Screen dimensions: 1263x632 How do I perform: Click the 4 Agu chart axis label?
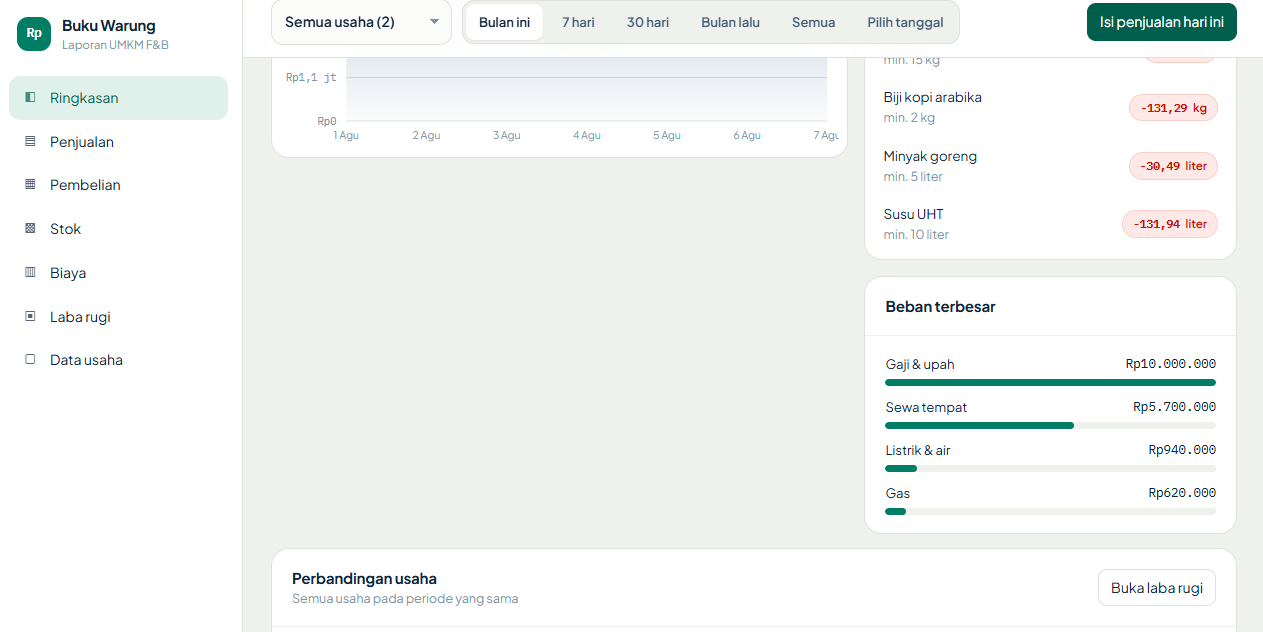tap(587, 135)
